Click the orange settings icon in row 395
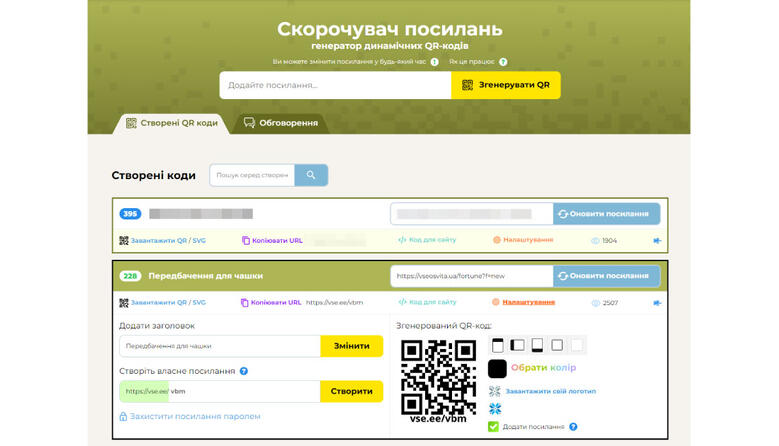This screenshot has height=446, width=779. [x=496, y=240]
